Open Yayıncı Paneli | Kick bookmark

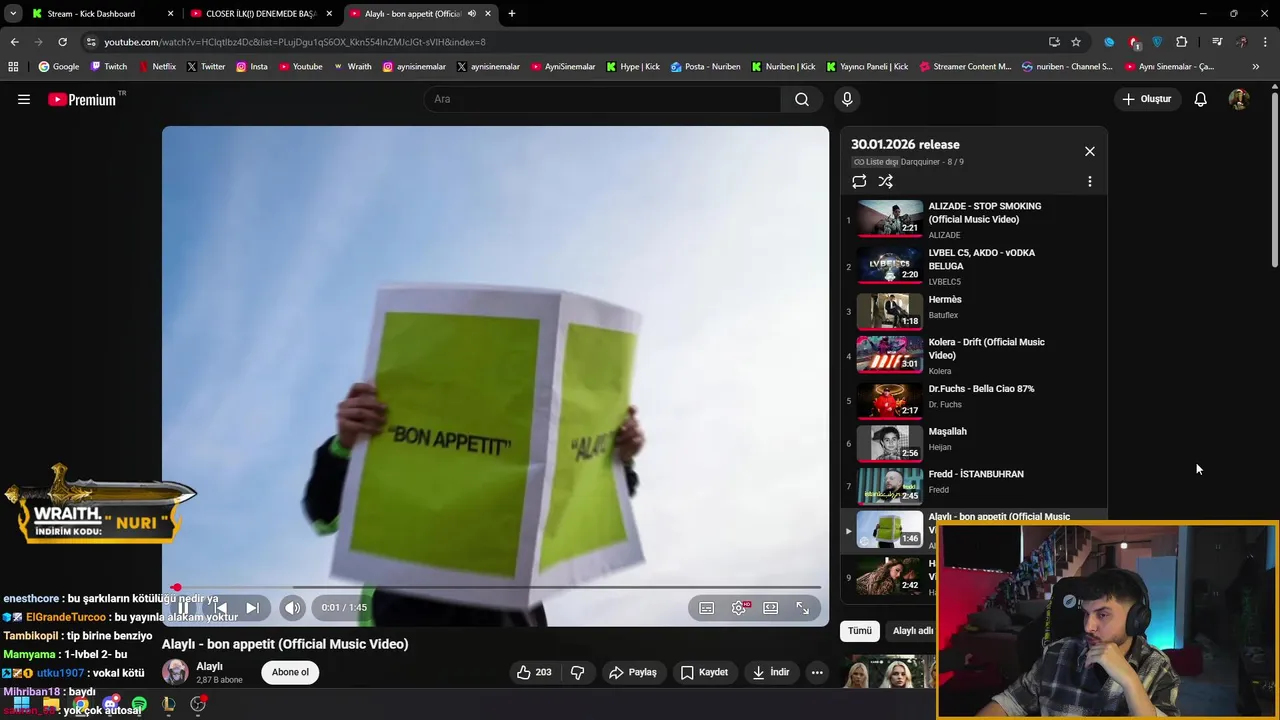867,67
